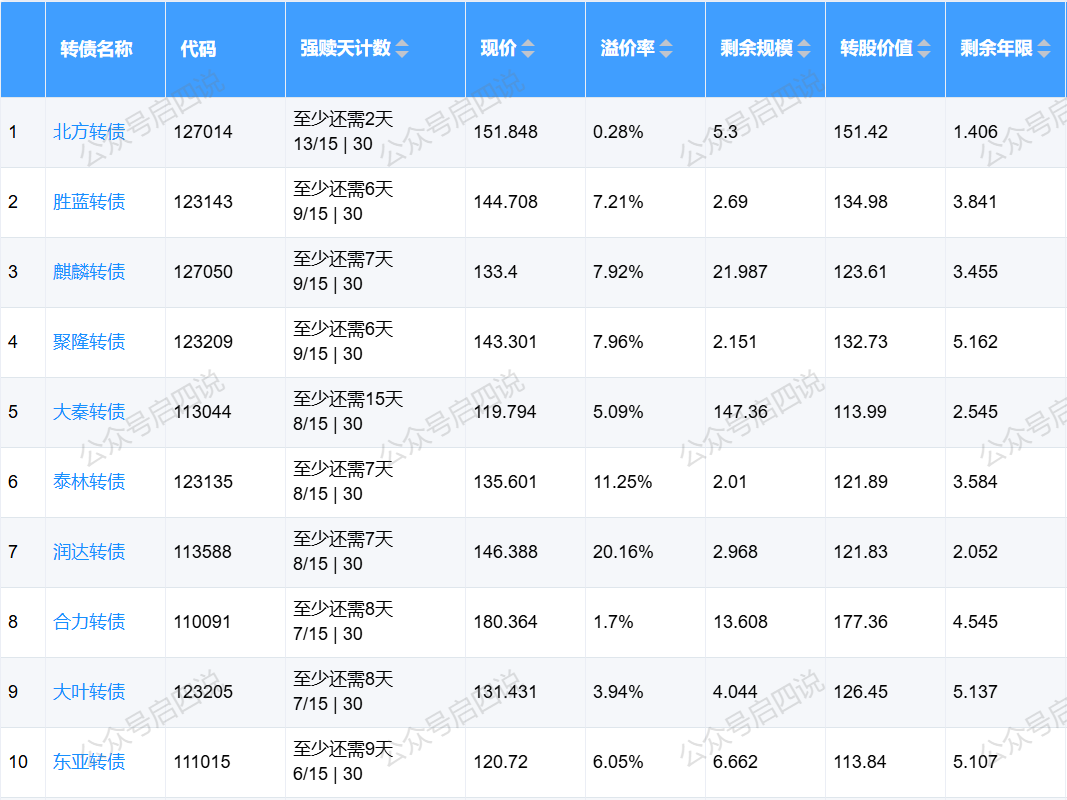This screenshot has width=1067, height=800.
Task: Sort by 剩余年限 using its arrow icon
Action: (1044, 49)
